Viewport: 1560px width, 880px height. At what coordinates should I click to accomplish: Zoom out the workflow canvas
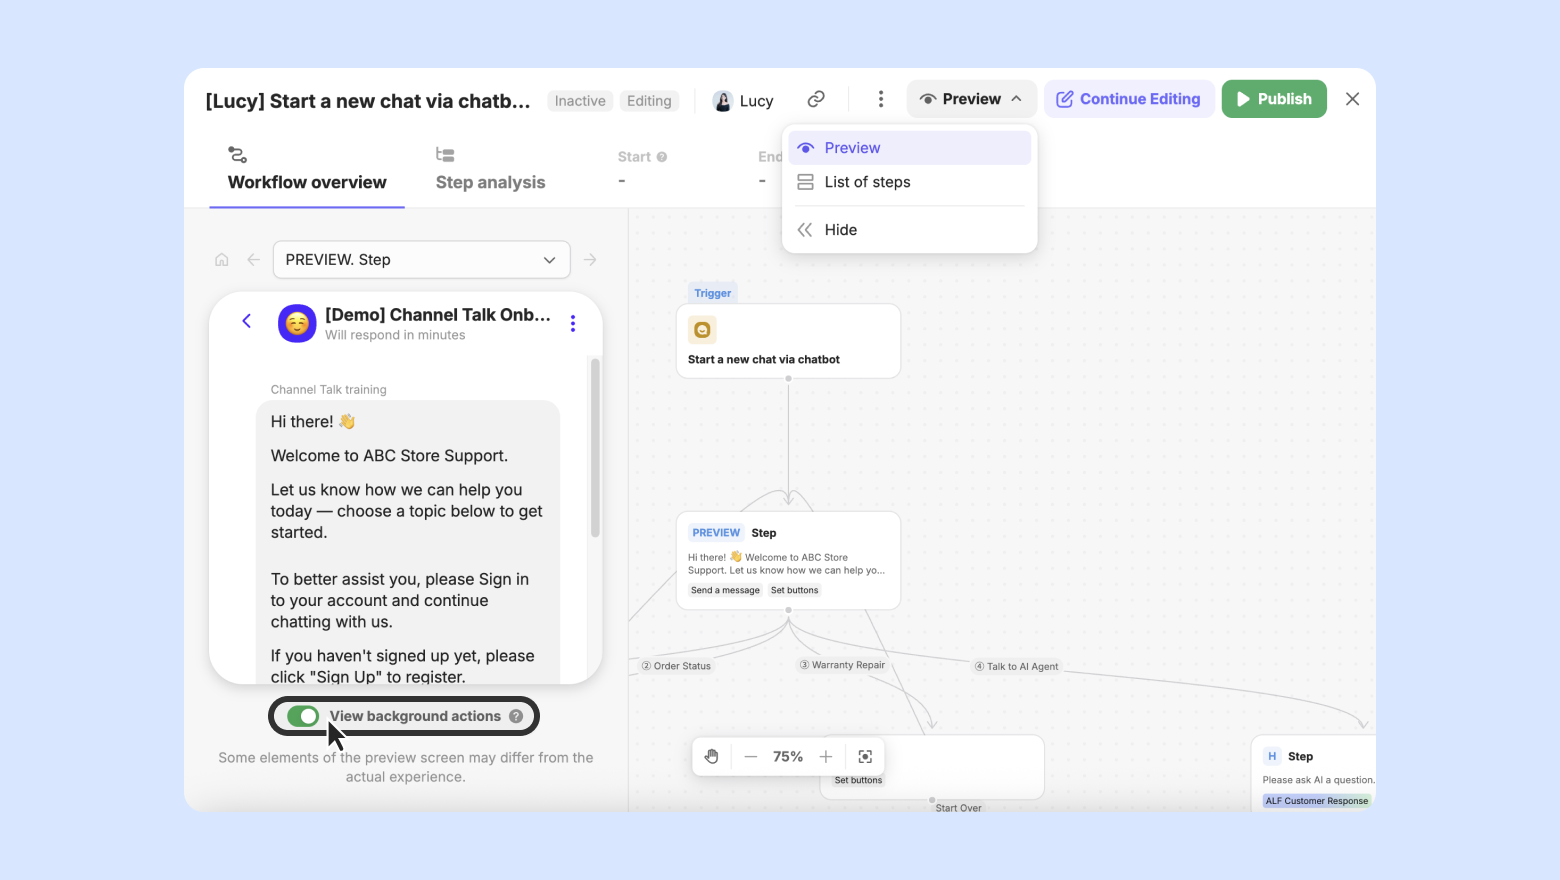(x=751, y=757)
